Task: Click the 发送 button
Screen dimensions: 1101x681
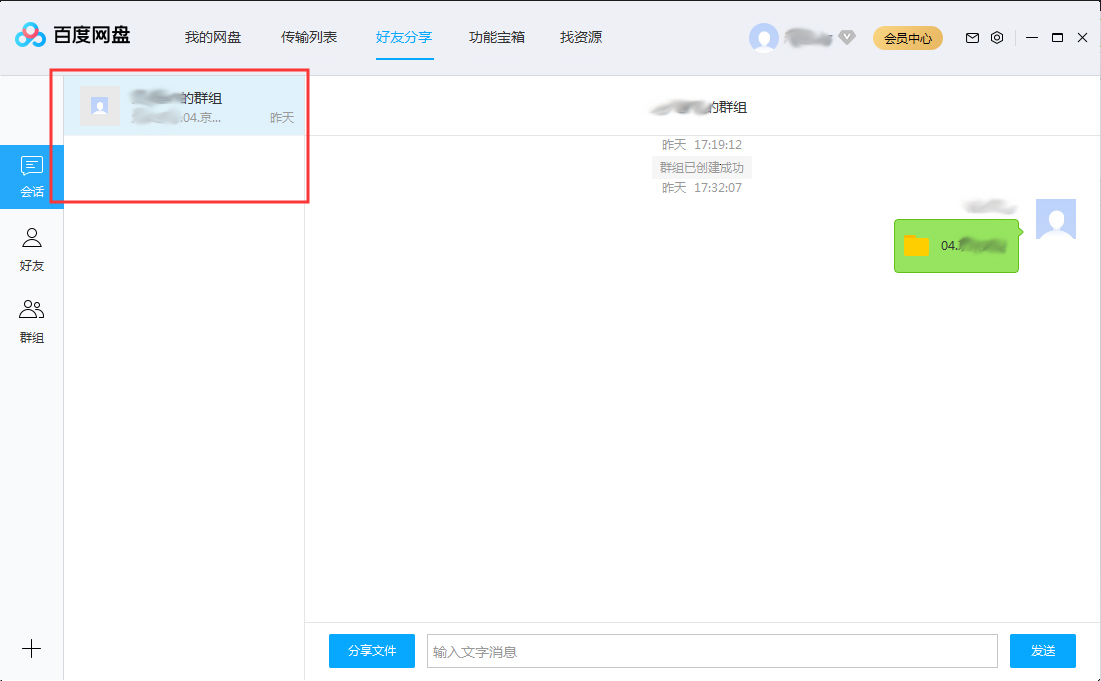Action: tap(1042, 650)
